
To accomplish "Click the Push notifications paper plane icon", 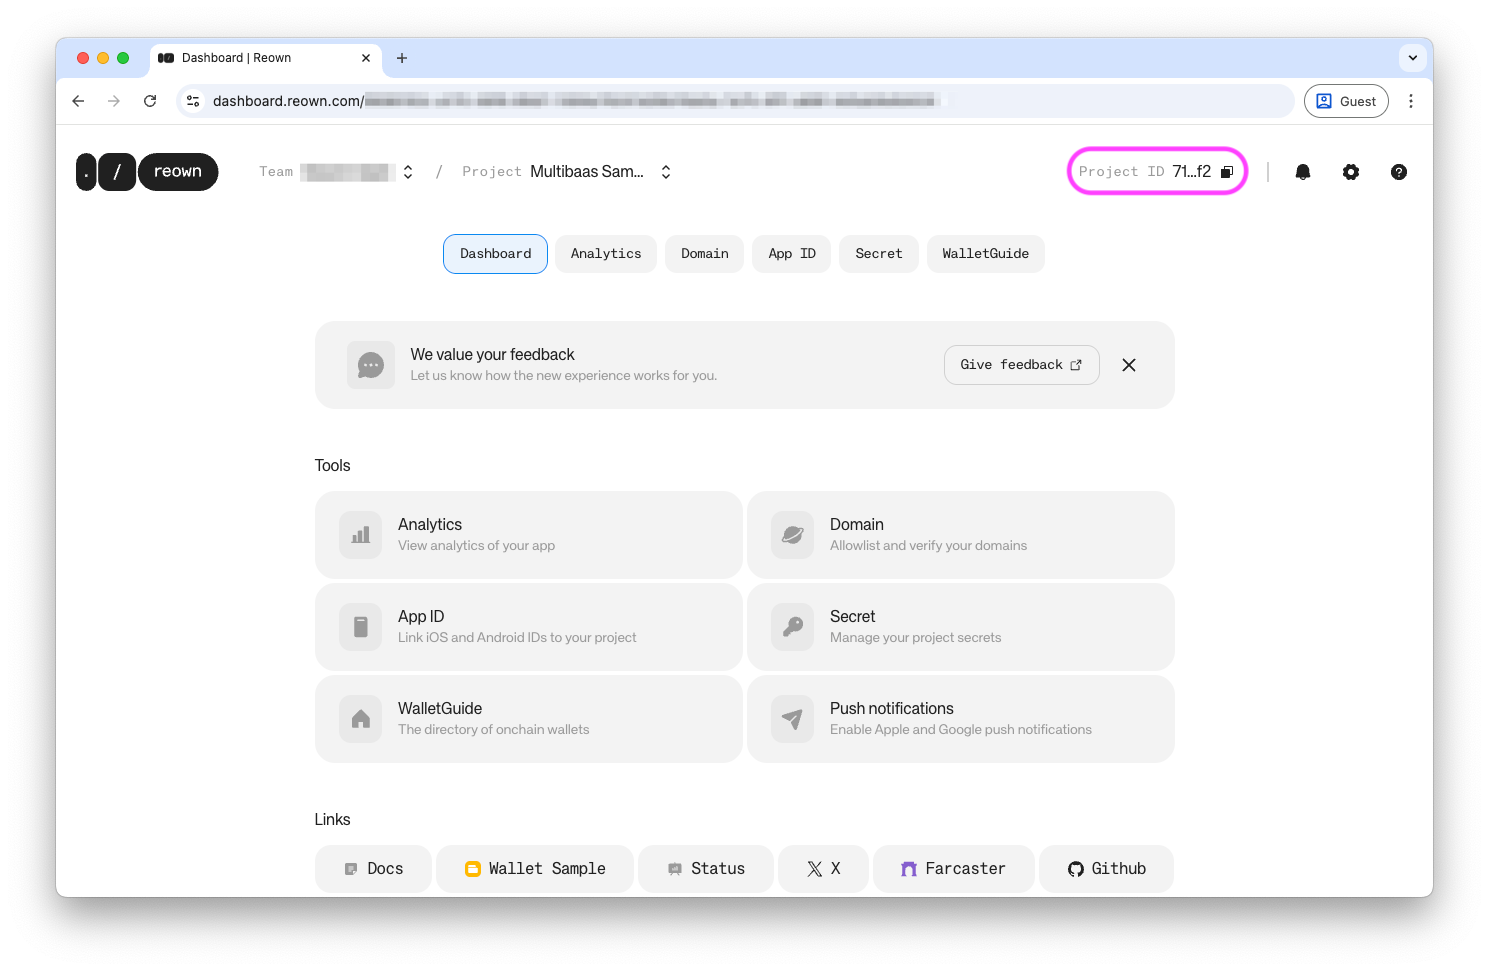I will 792,718.
